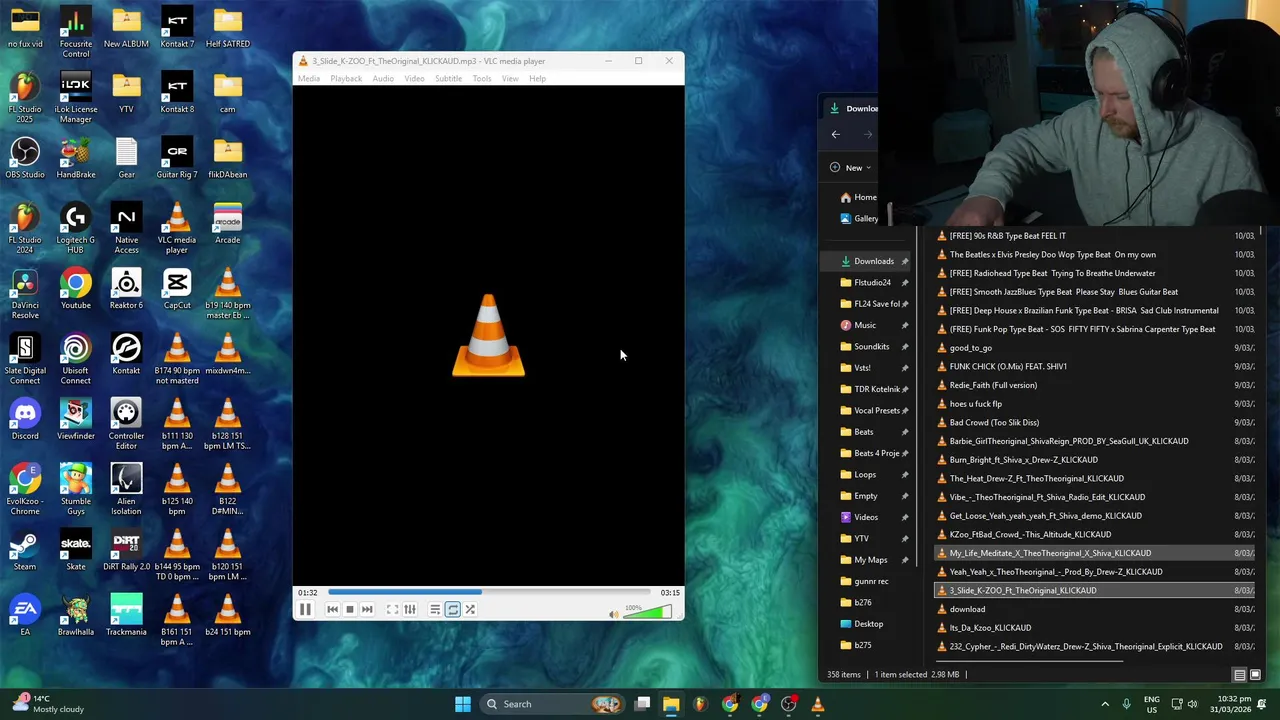Select the Ubisoft Connect desktop icon
Viewport: 1280px width, 720px height.
[x=76, y=358]
